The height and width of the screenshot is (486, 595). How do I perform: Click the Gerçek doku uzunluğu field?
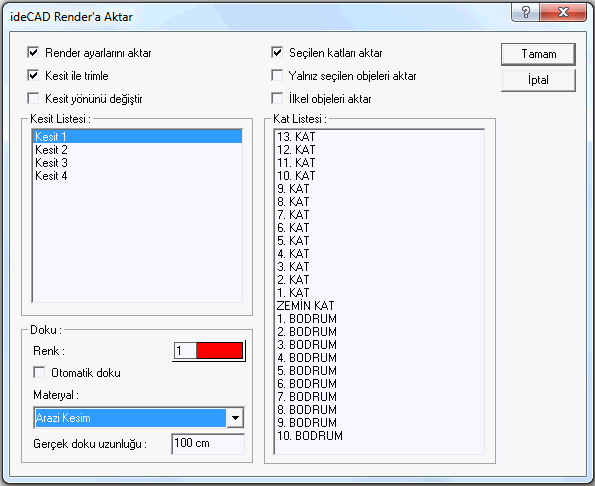[208, 444]
